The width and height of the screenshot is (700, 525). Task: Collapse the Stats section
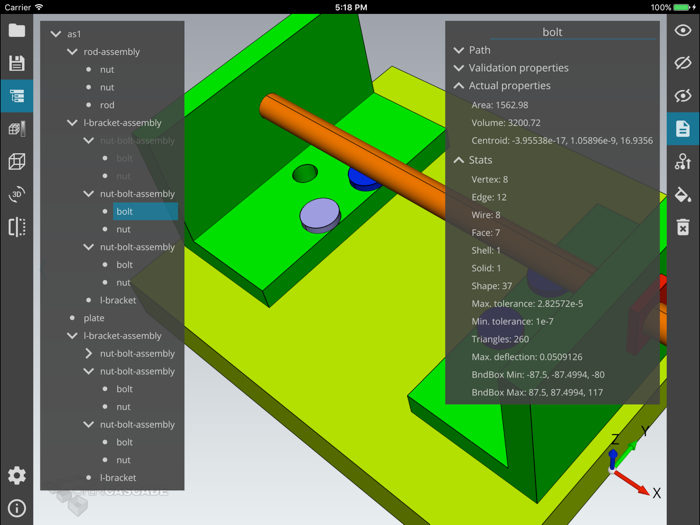tap(458, 160)
